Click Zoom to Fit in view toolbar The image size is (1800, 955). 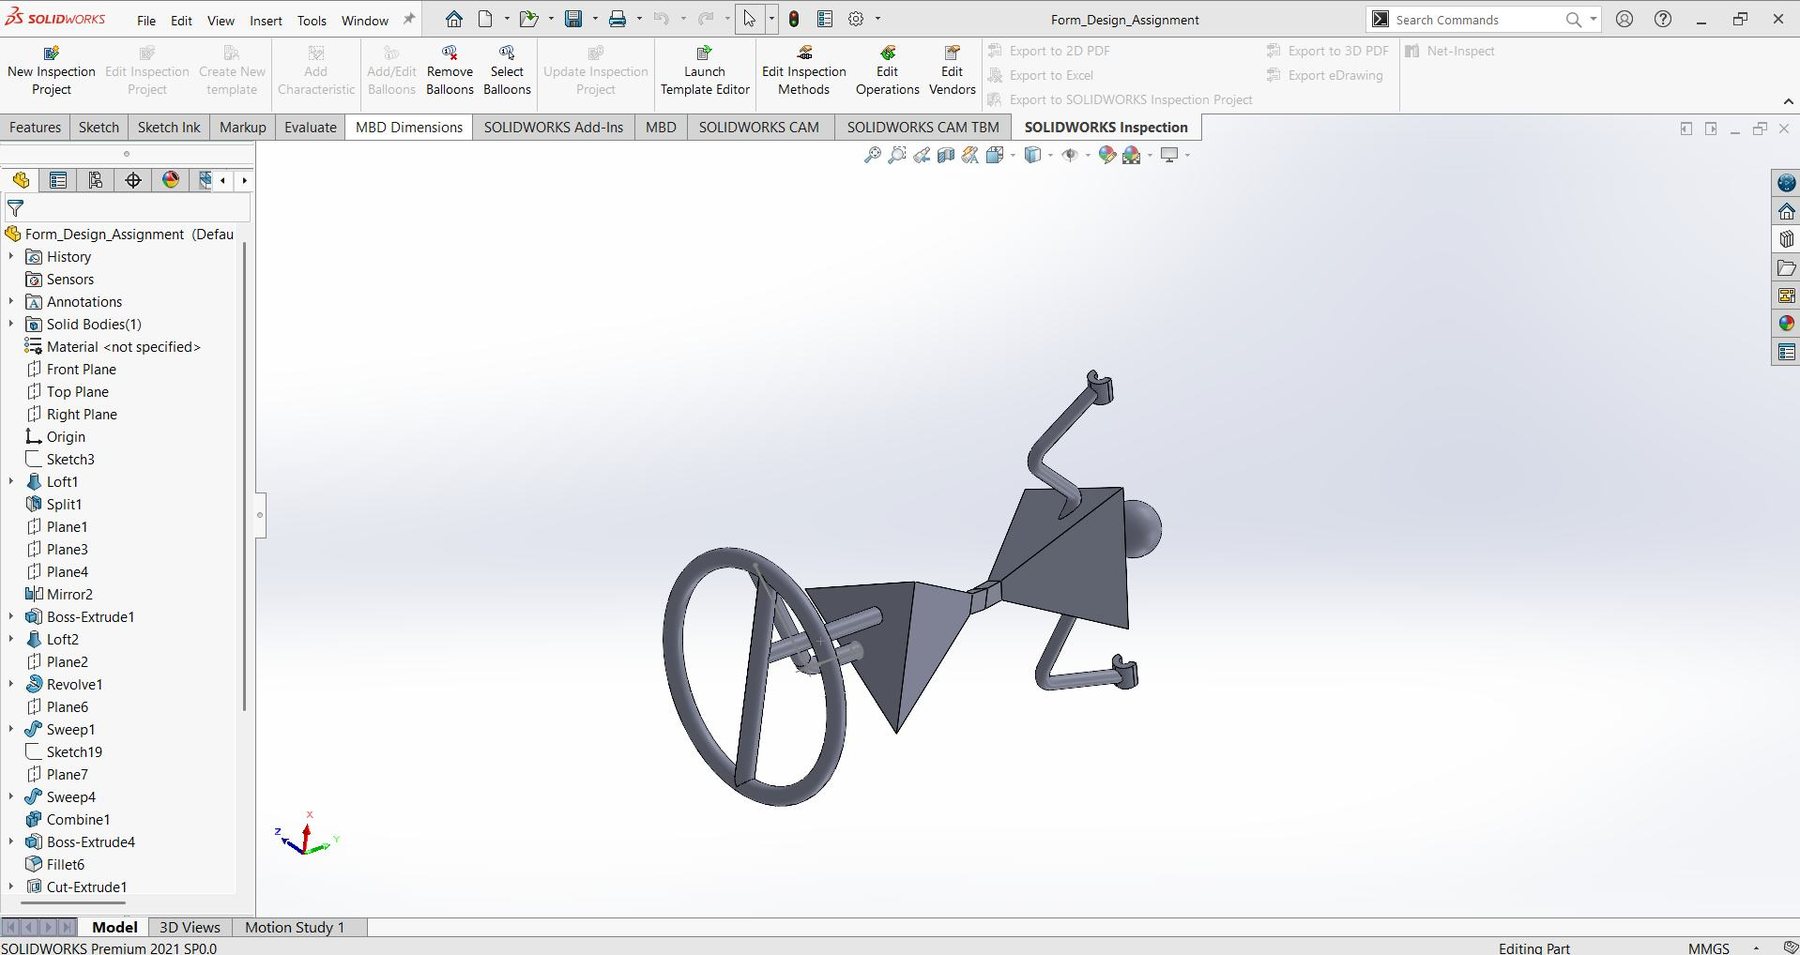[872, 155]
